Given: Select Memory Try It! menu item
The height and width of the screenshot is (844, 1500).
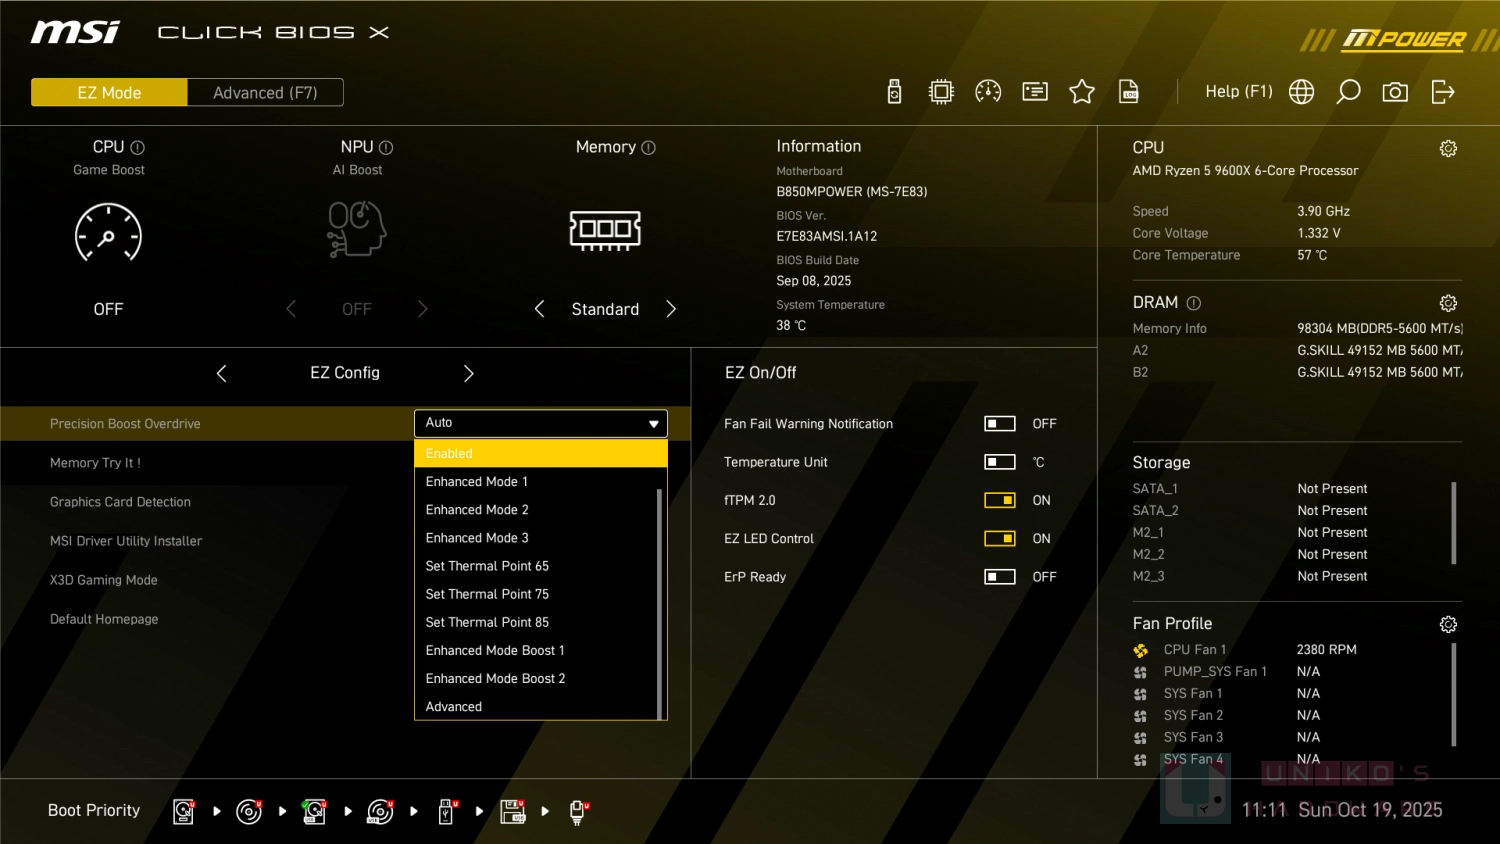Looking at the screenshot, I should click(96, 463).
